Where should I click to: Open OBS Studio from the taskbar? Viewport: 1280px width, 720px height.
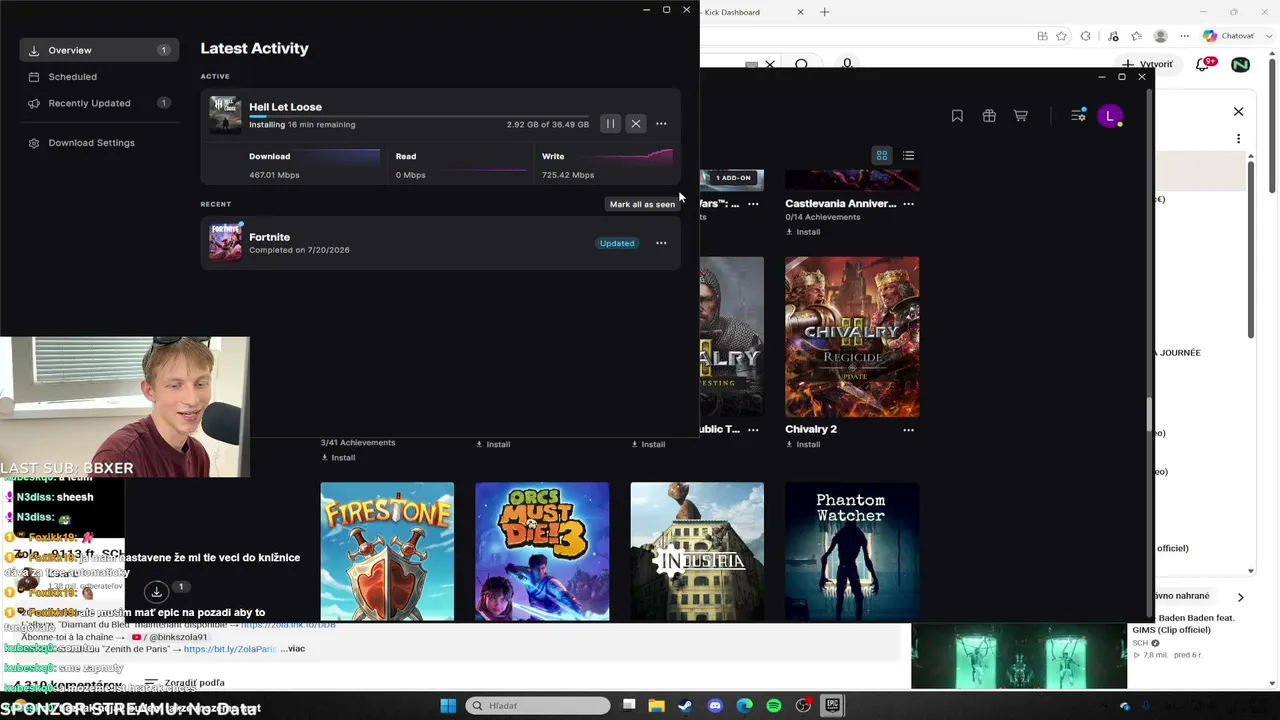pyautogui.click(x=803, y=706)
